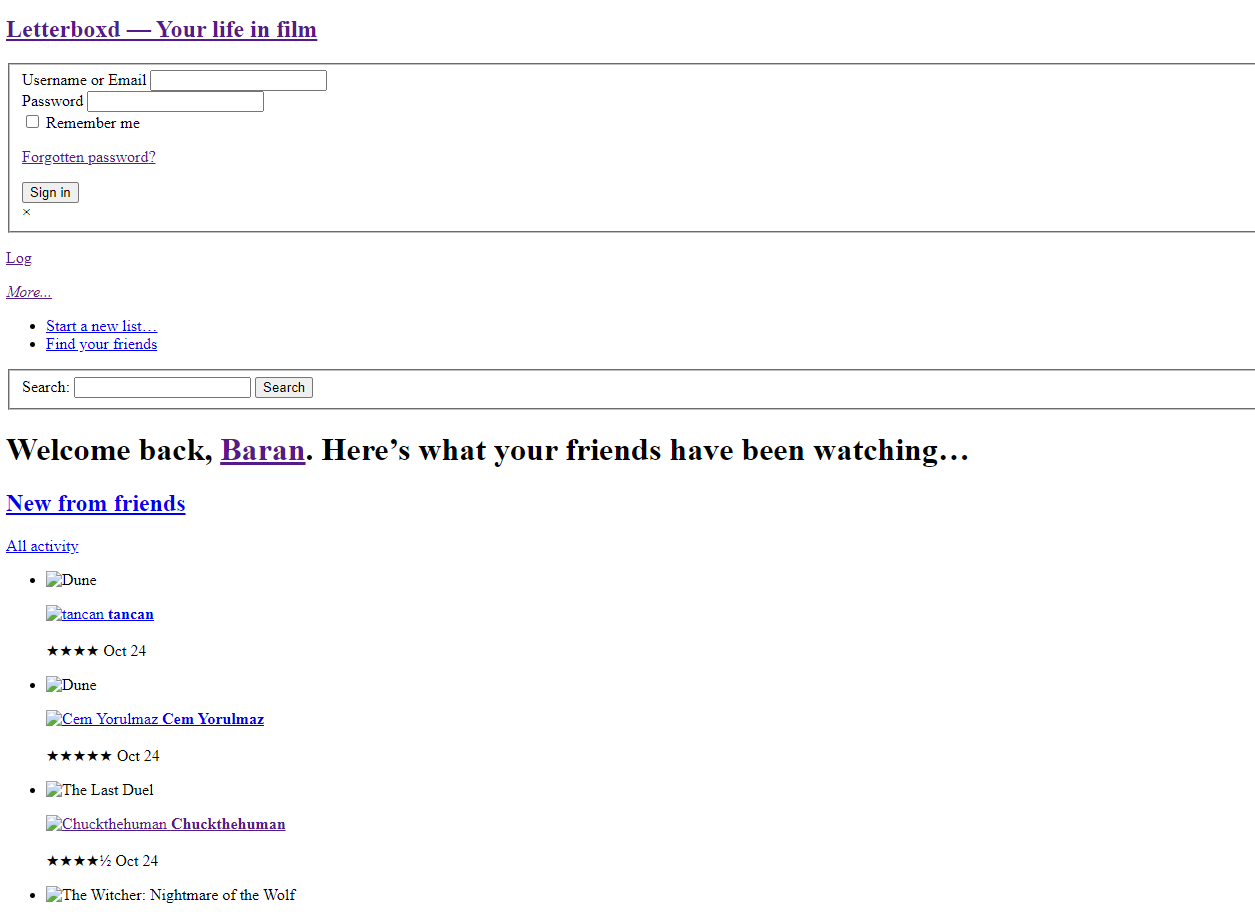Open the Baran profile link in the heading

[x=263, y=450]
